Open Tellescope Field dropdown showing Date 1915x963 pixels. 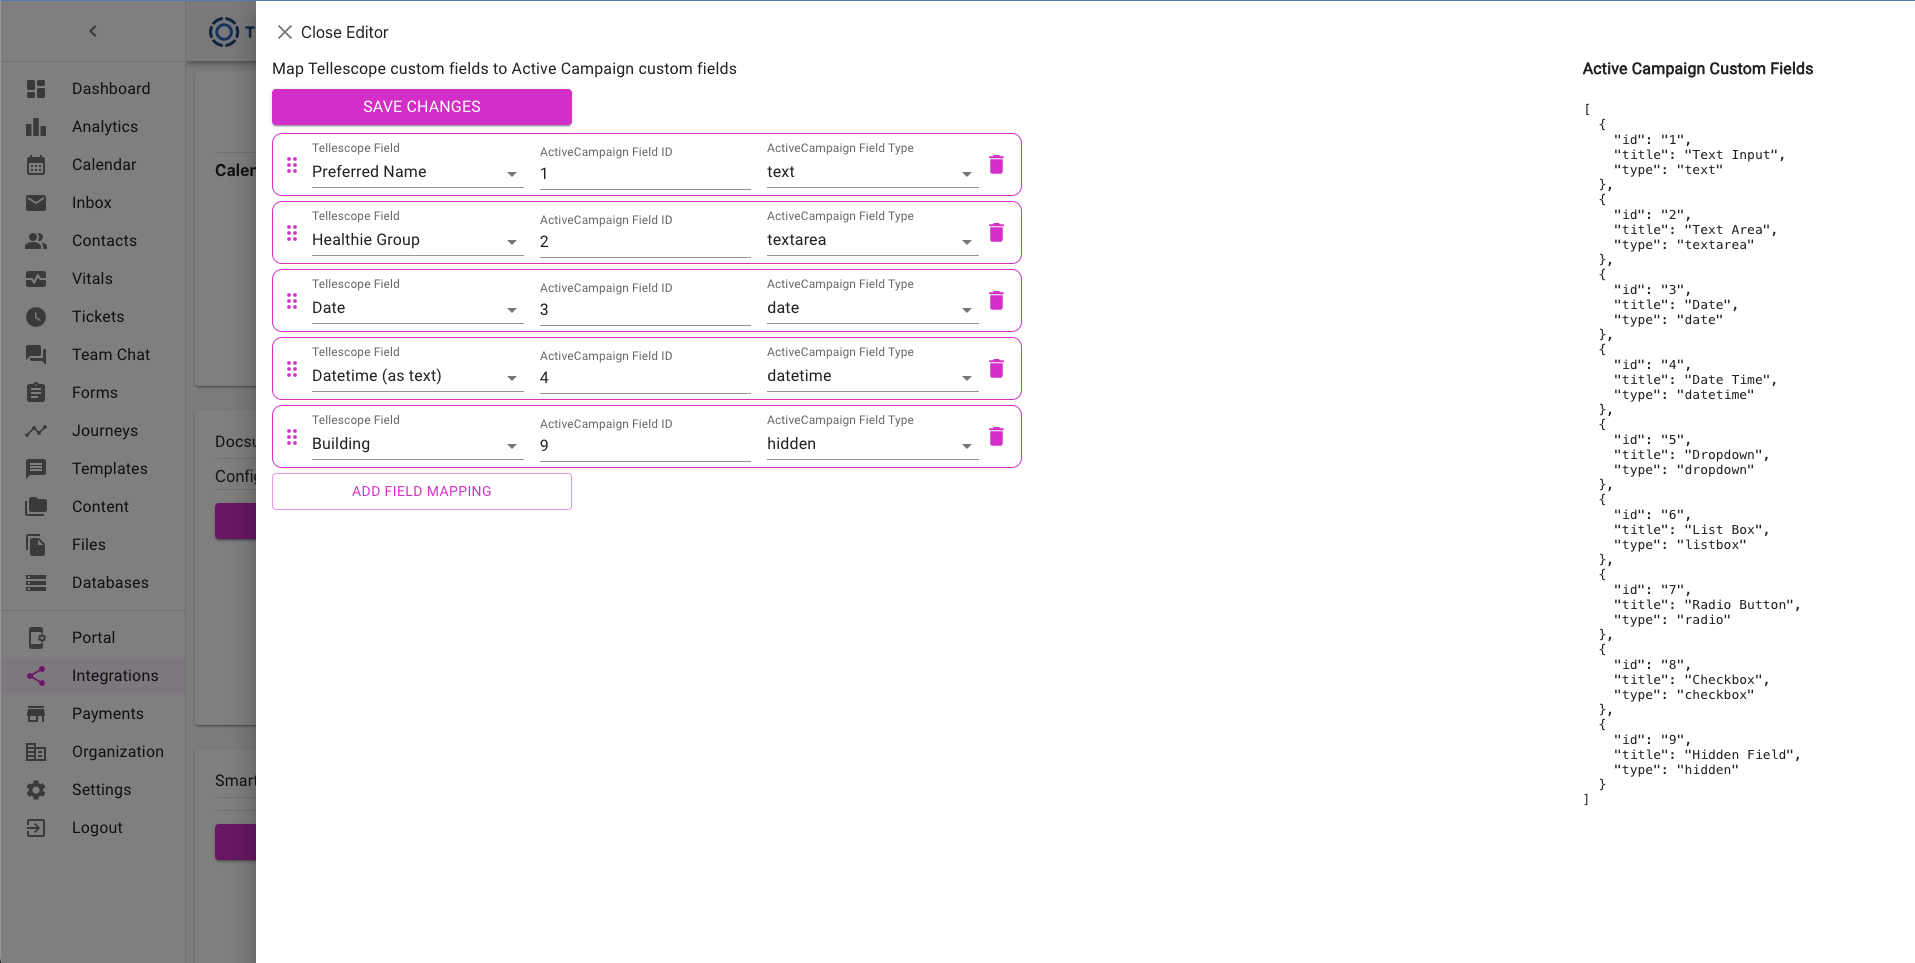pos(417,308)
